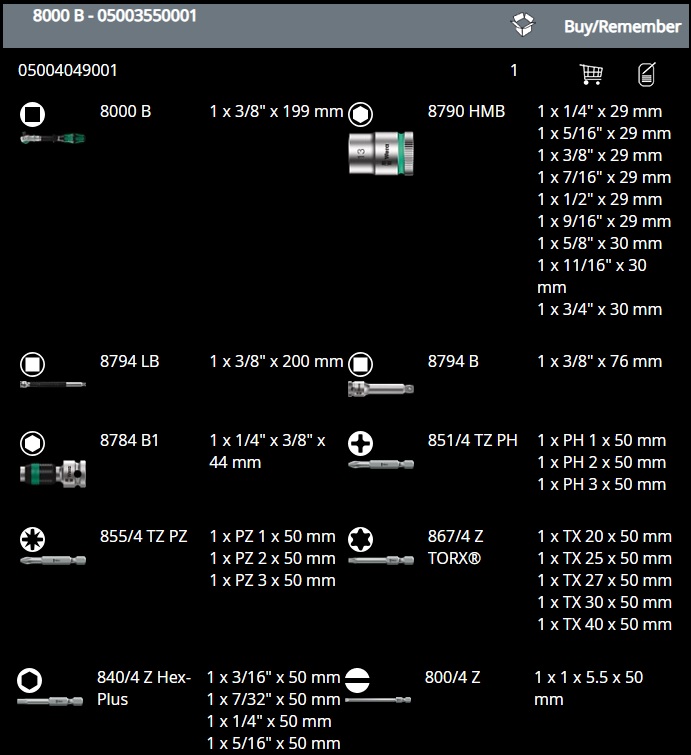Image resolution: width=691 pixels, height=755 pixels.
Task: Click the slotted icon for 800/4 Z
Action: point(357,680)
